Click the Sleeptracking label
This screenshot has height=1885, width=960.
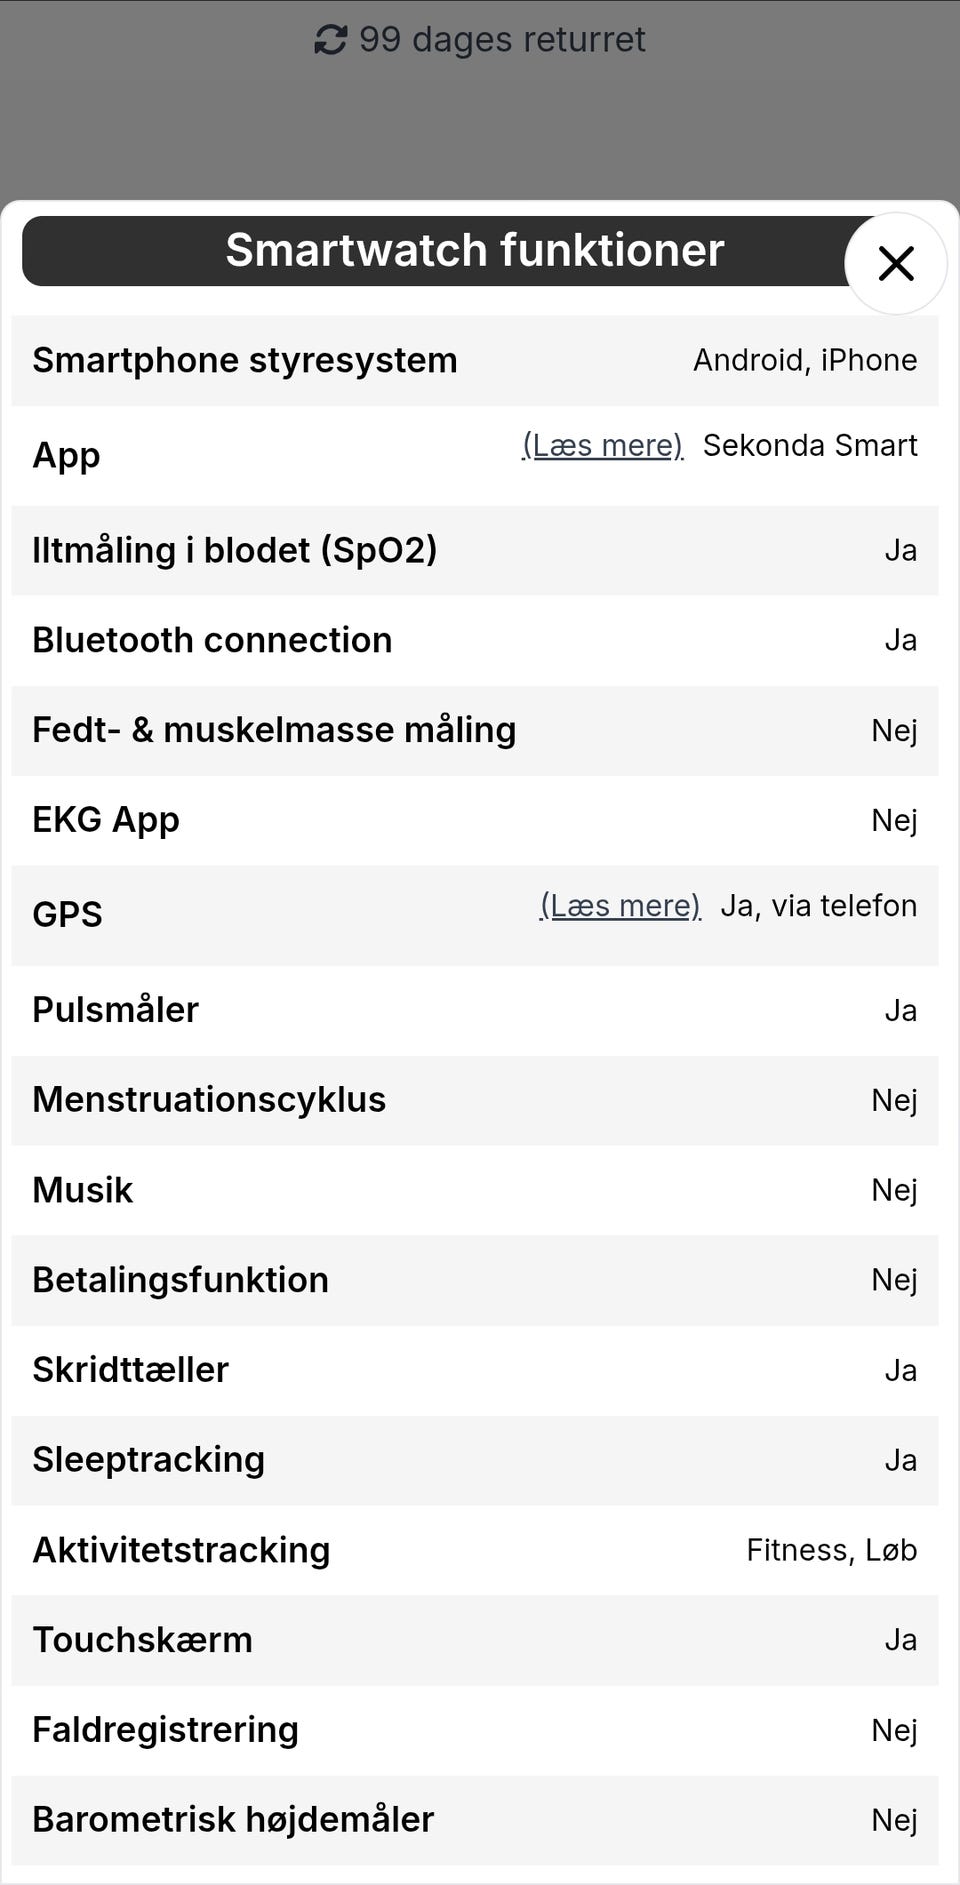[148, 1460]
